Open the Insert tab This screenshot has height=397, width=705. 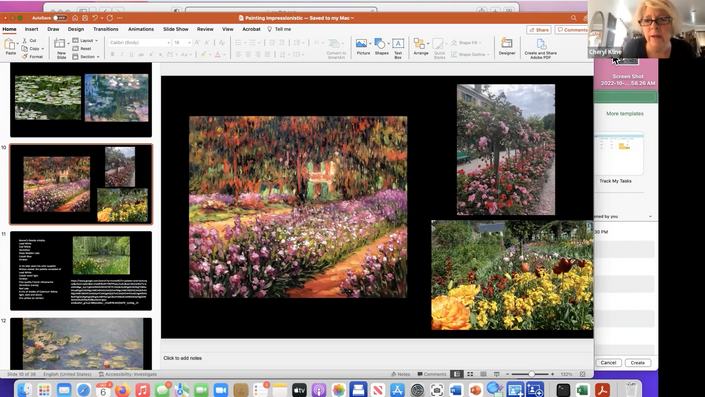[x=31, y=29]
